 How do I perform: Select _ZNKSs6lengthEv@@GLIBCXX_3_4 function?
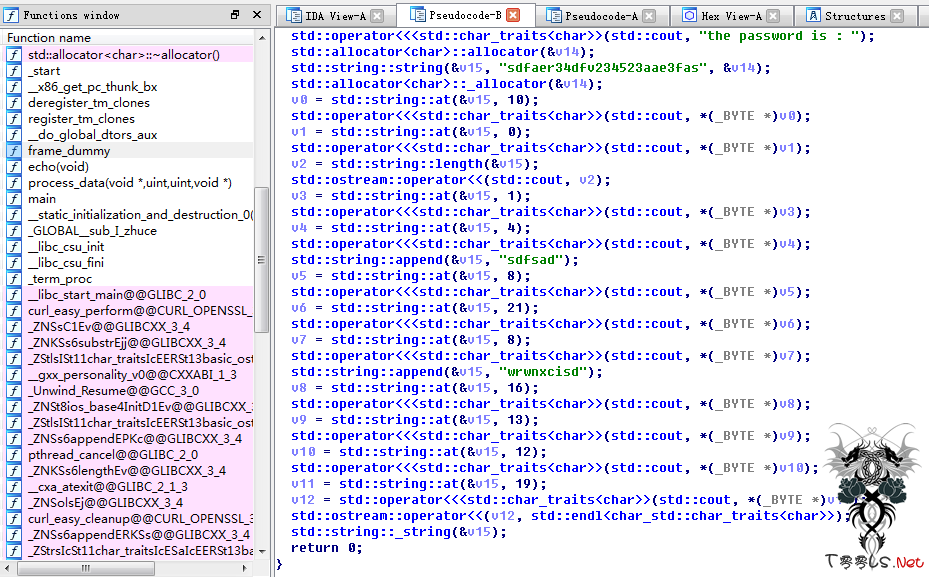[129, 470]
